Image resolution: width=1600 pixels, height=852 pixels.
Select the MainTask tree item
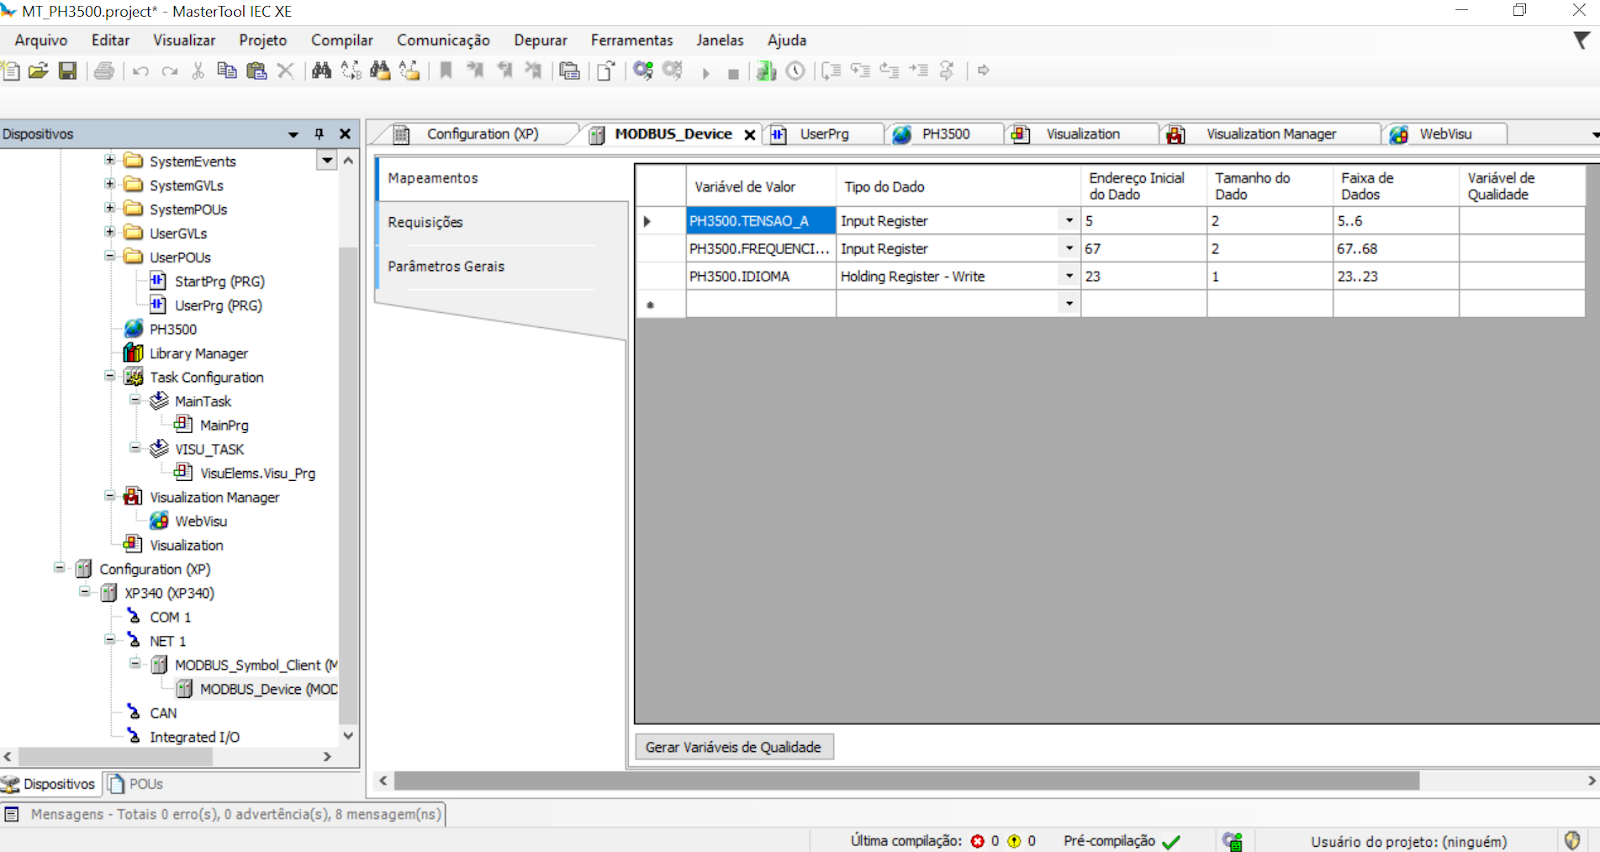point(203,401)
